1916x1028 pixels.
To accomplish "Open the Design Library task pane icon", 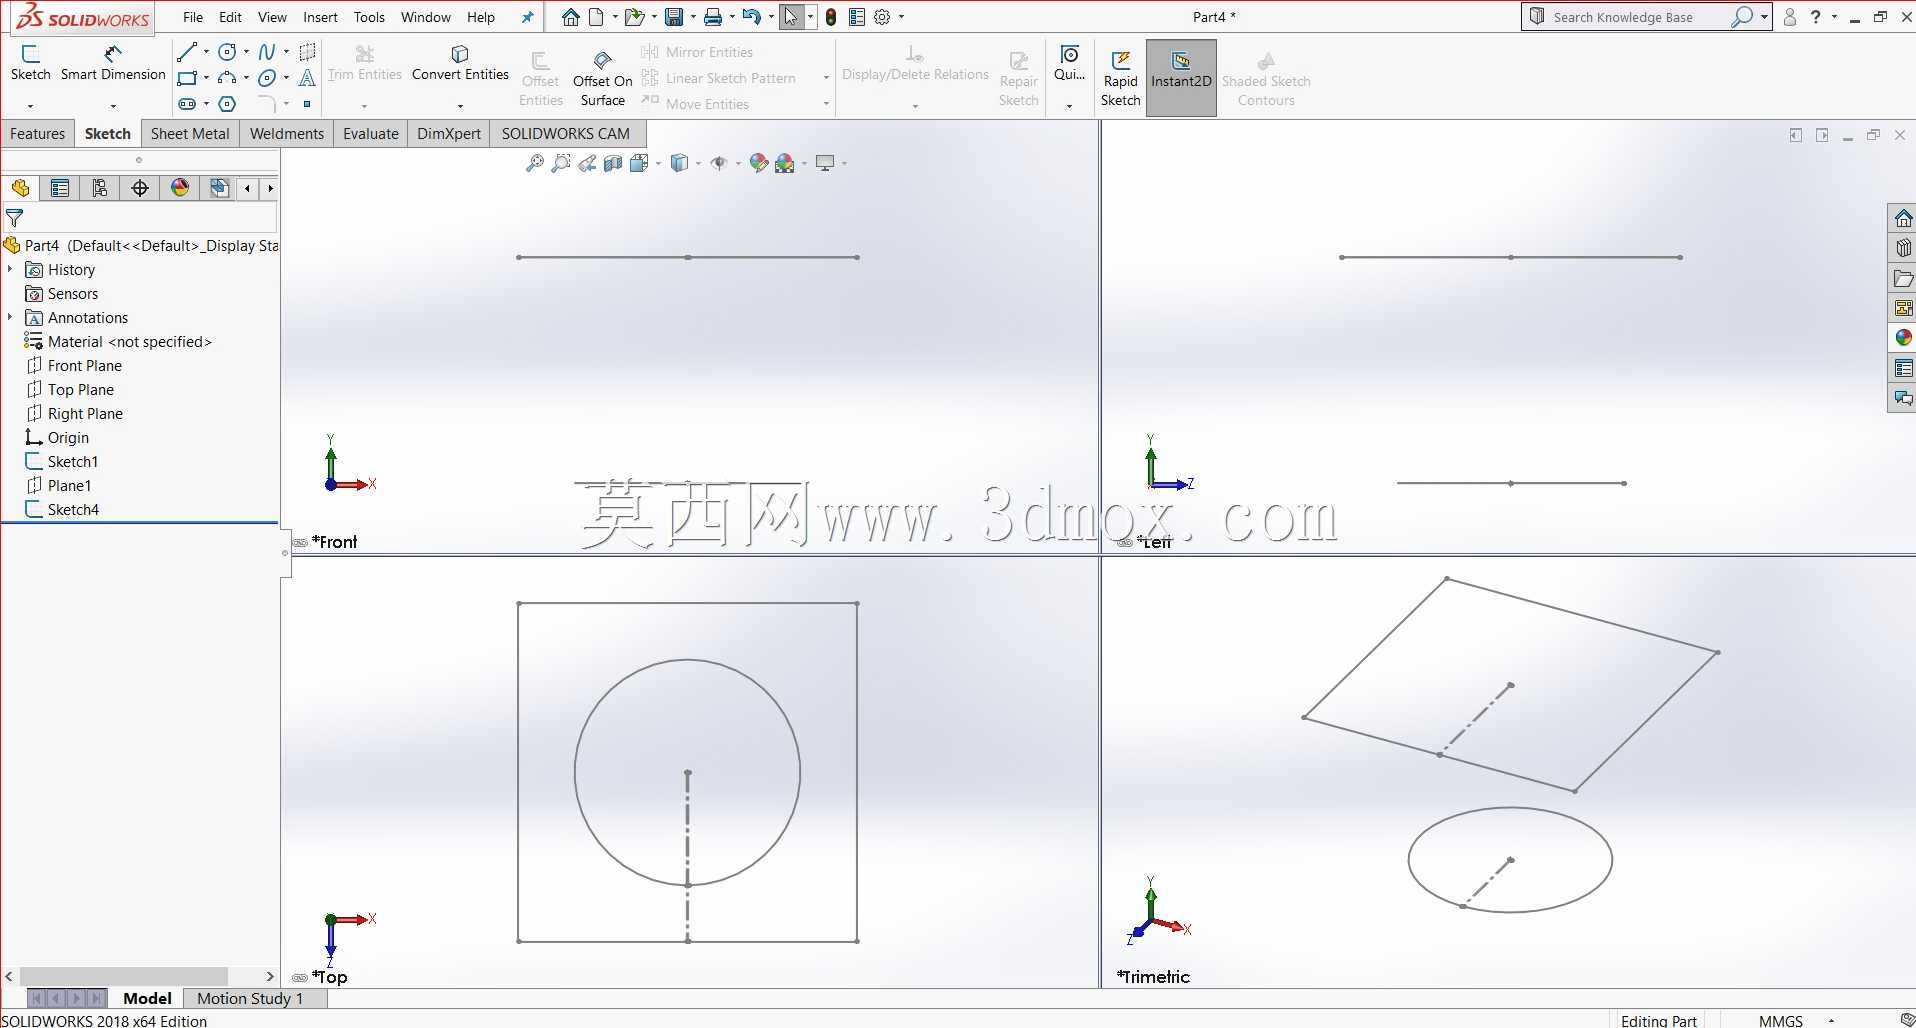I will click(1903, 248).
